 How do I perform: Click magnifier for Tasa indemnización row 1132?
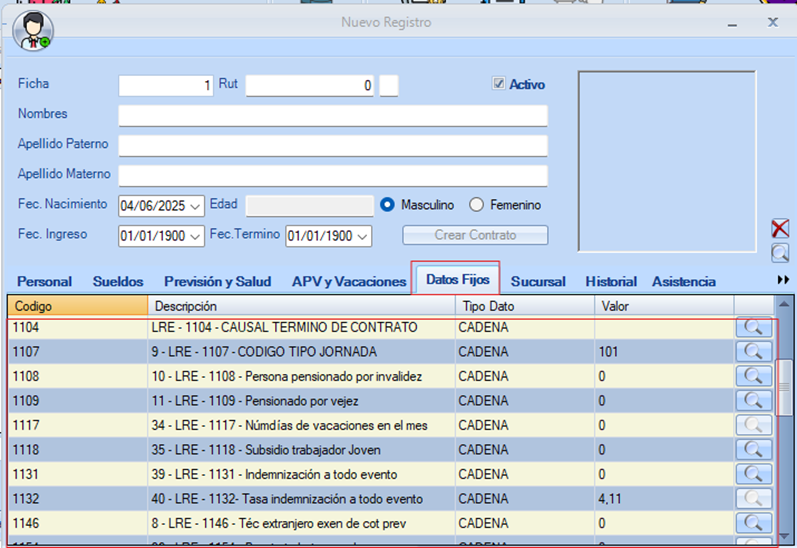[x=753, y=499]
